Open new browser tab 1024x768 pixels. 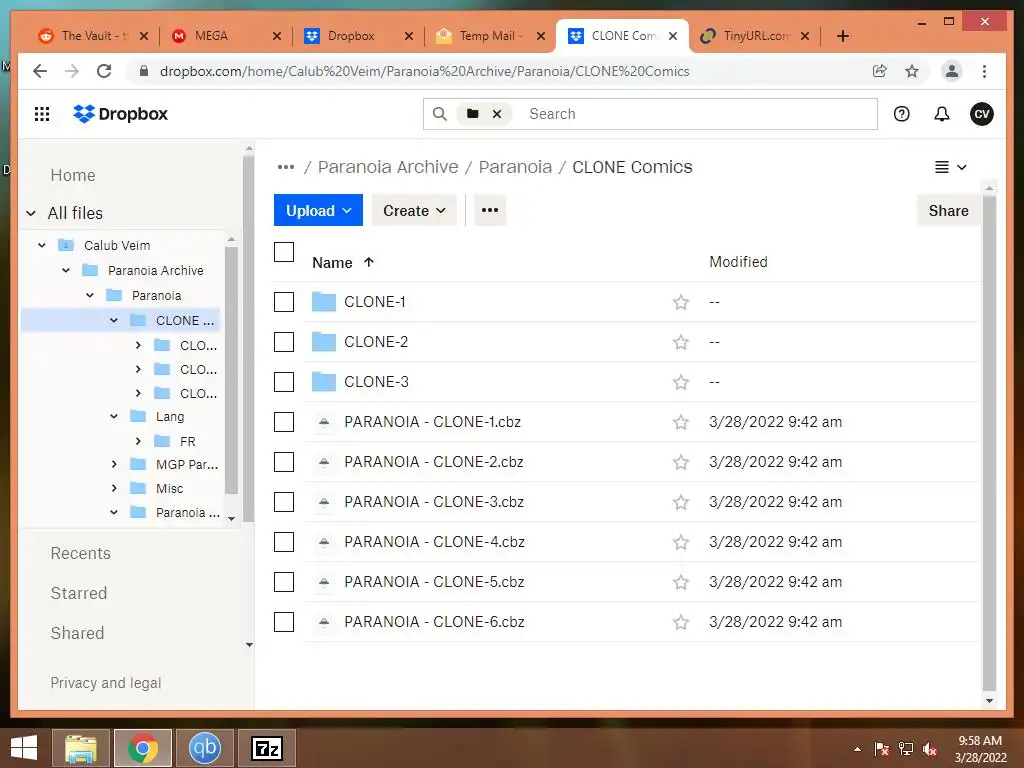pyautogui.click(x=842, y=36)
